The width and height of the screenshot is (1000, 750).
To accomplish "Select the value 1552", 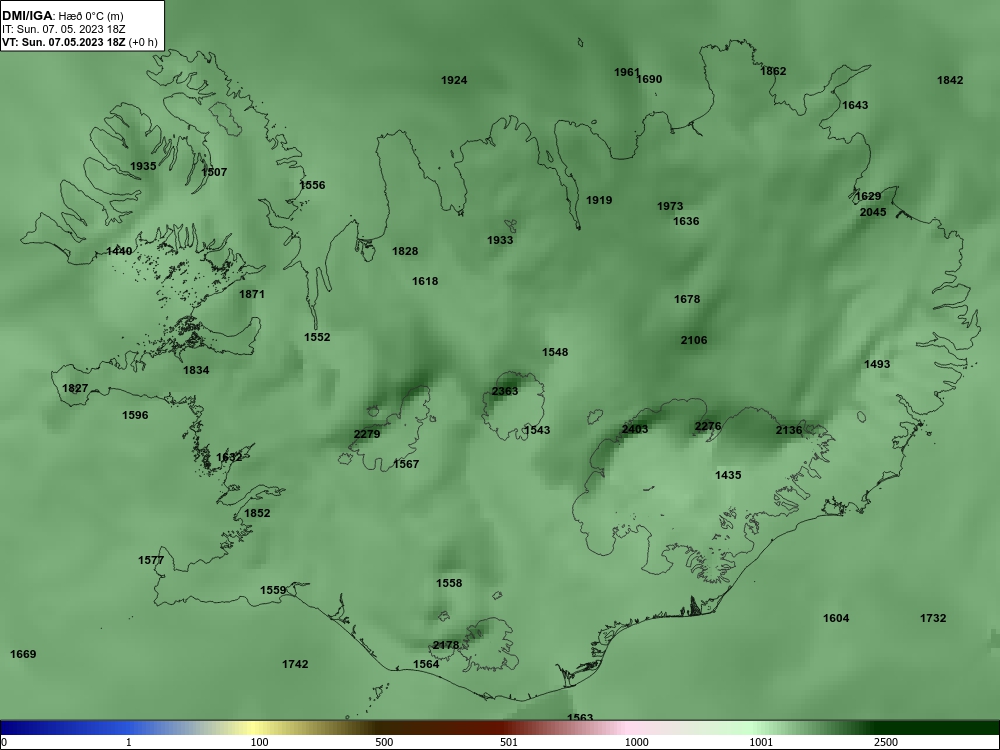I will click(317, 337).
